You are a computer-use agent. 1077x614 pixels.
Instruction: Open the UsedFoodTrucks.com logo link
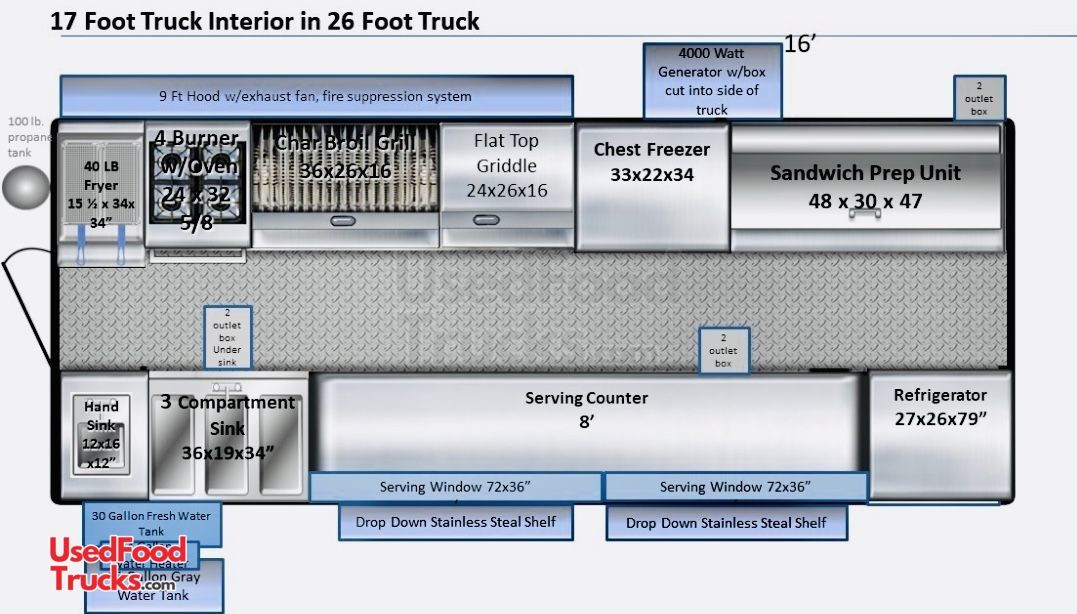pyautogui.click(x=118, y=564)
